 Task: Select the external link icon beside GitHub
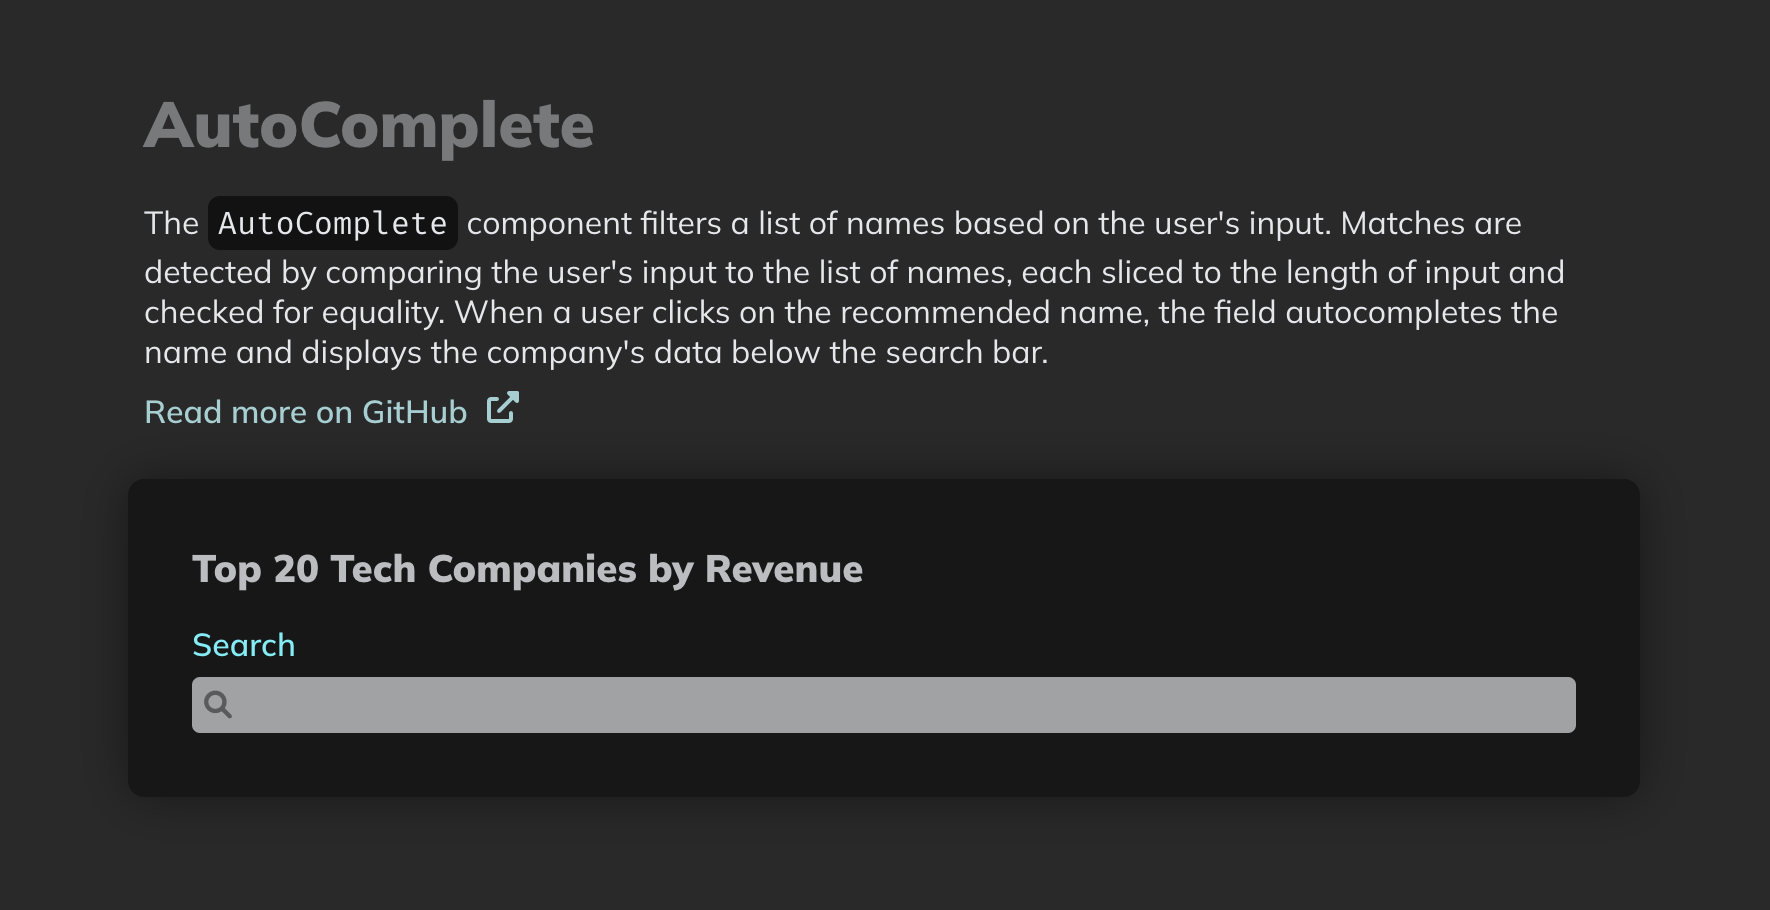pos(501,408)
